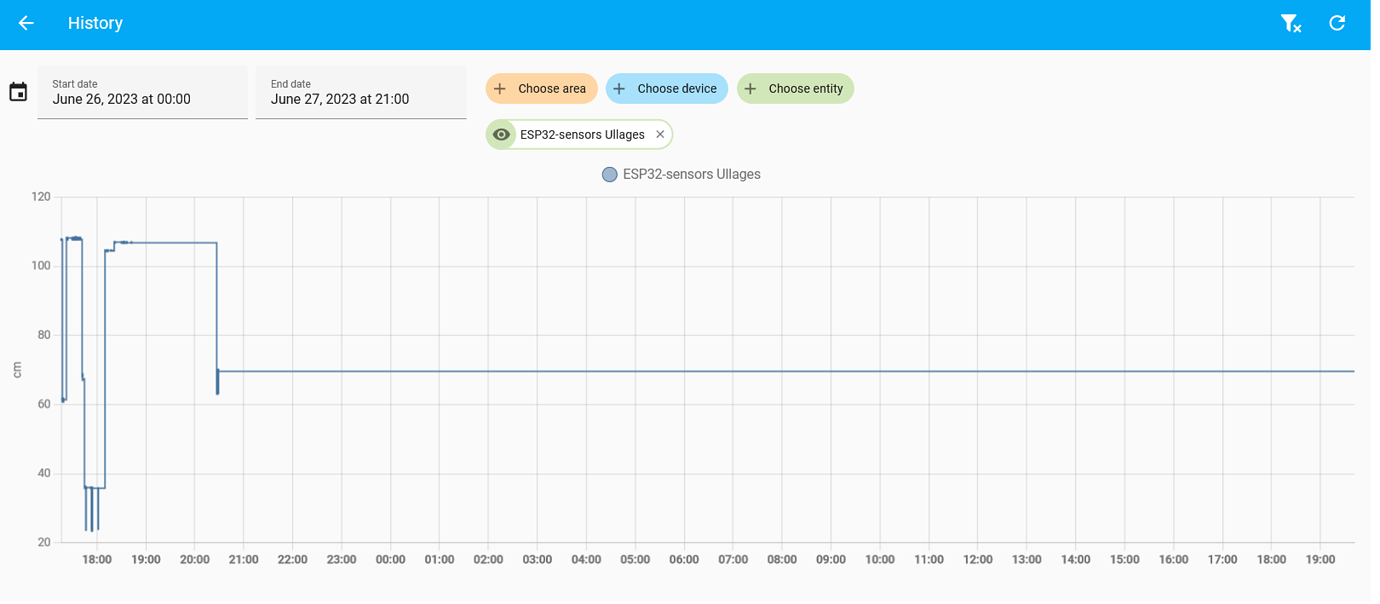The image size is (1380, 604).
Task: Open Choose area picker
Action: coord(542,89)
